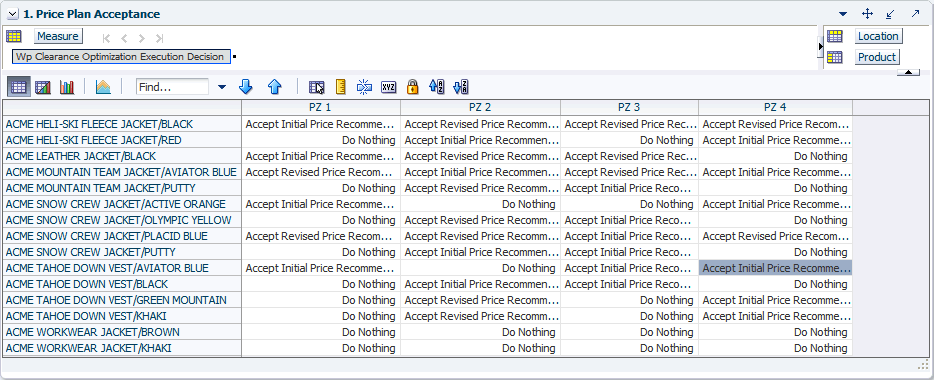Click the bottom-right resize grip
Image resolution: width=934 pixels, height=380 pixels.
pyautogui.click(x=924, y=365)
